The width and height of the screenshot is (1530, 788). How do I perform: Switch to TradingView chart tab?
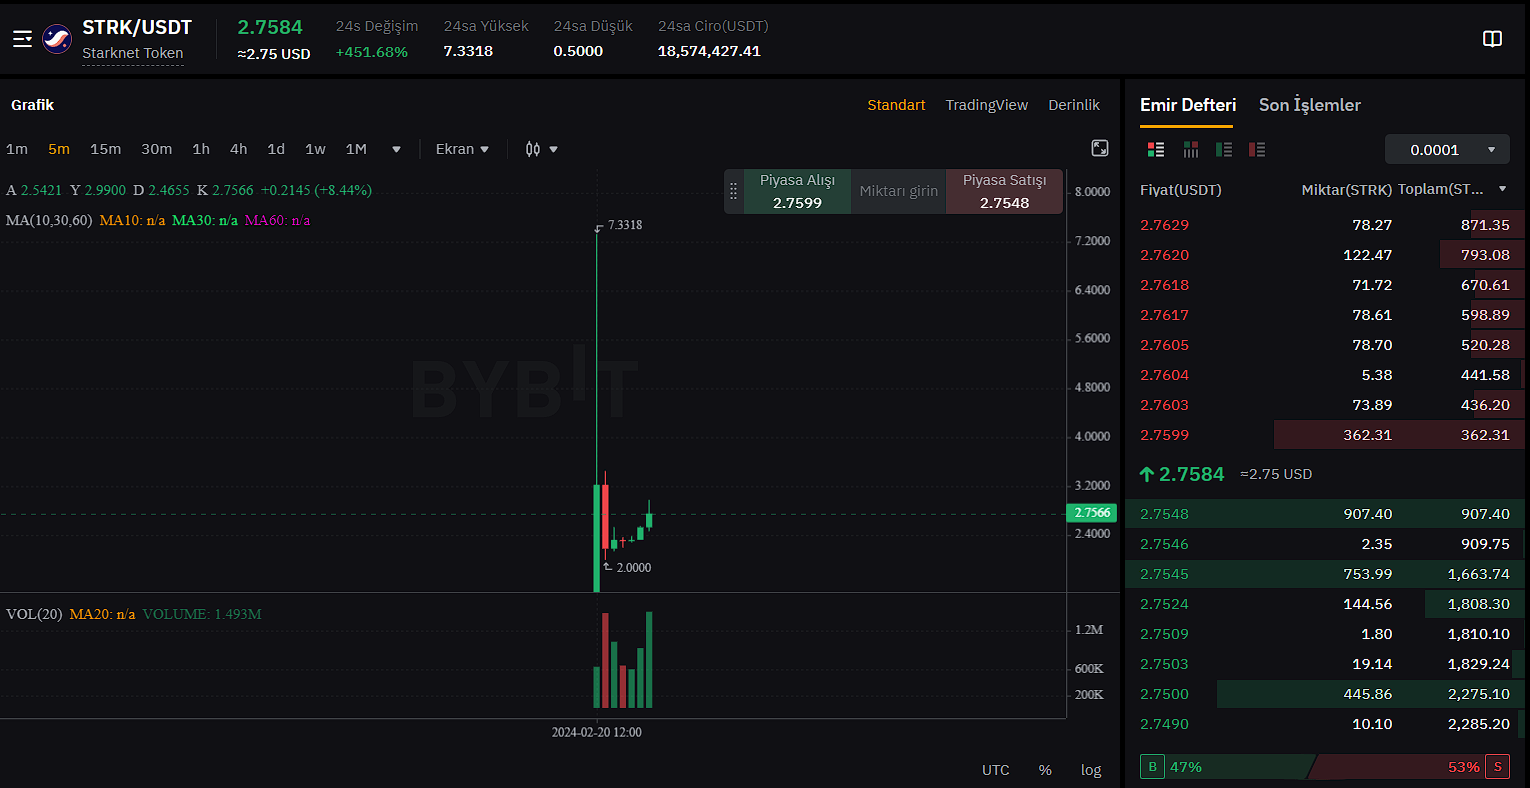pos(986,105)
